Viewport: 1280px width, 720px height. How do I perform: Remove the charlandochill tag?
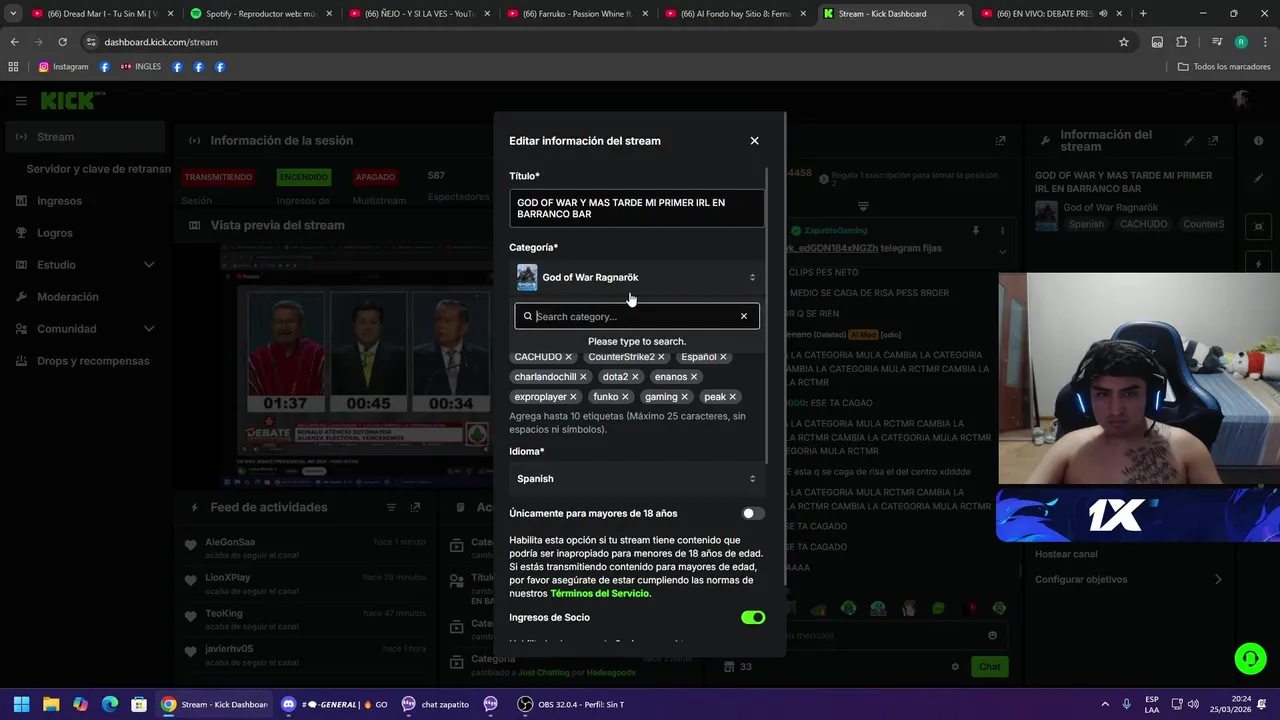click(583, 377)
